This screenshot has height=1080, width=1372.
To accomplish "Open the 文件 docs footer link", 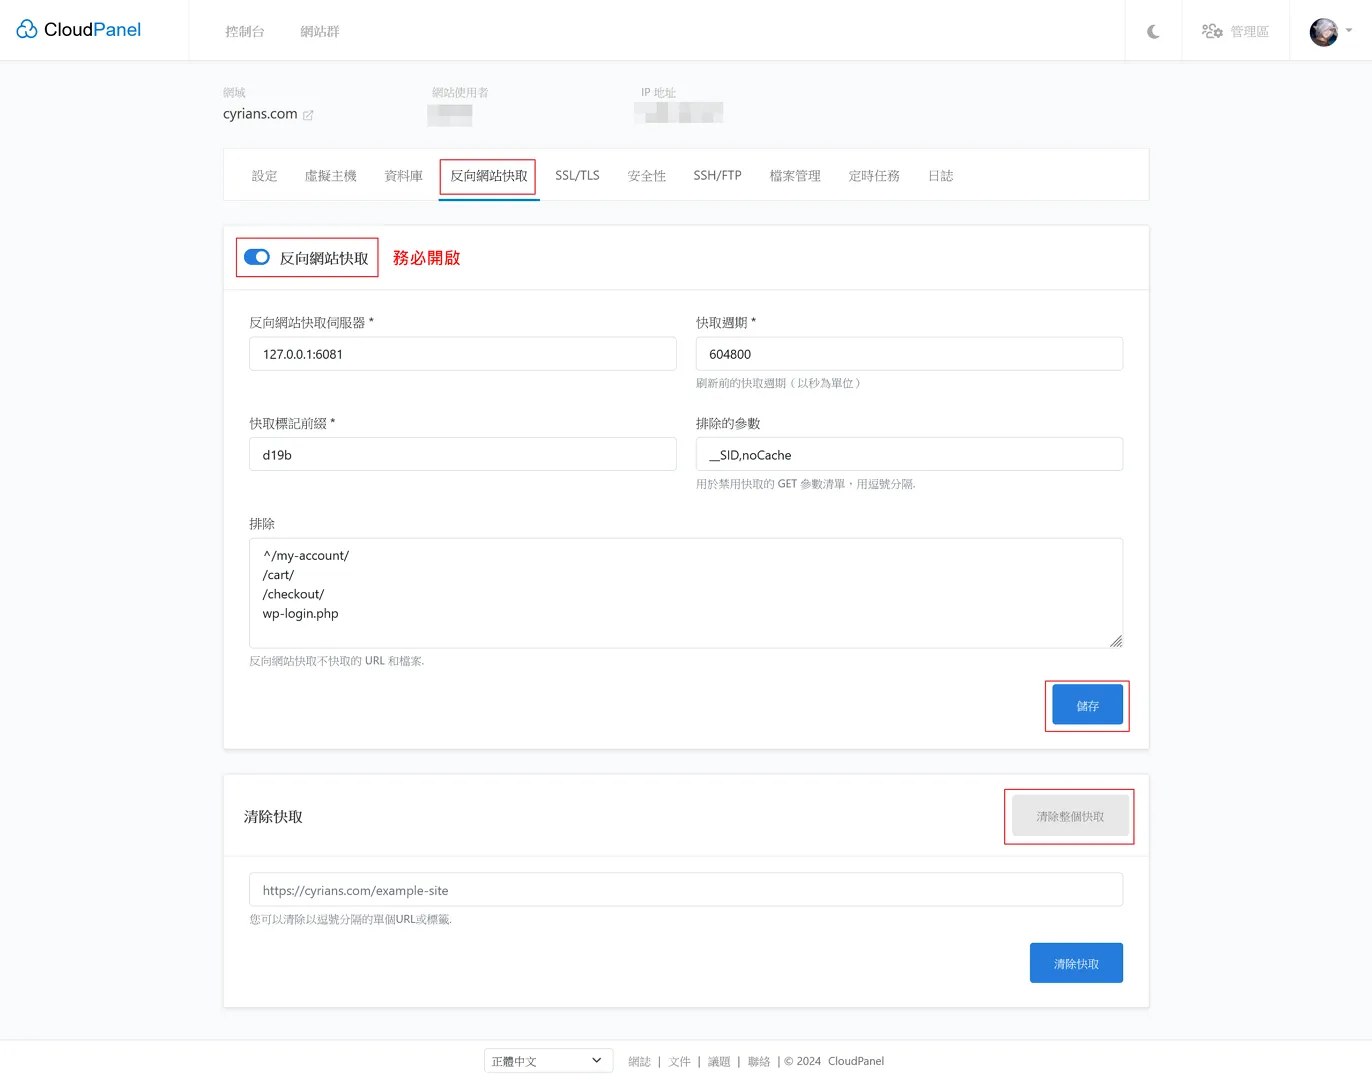I will tap(680, 1062).
